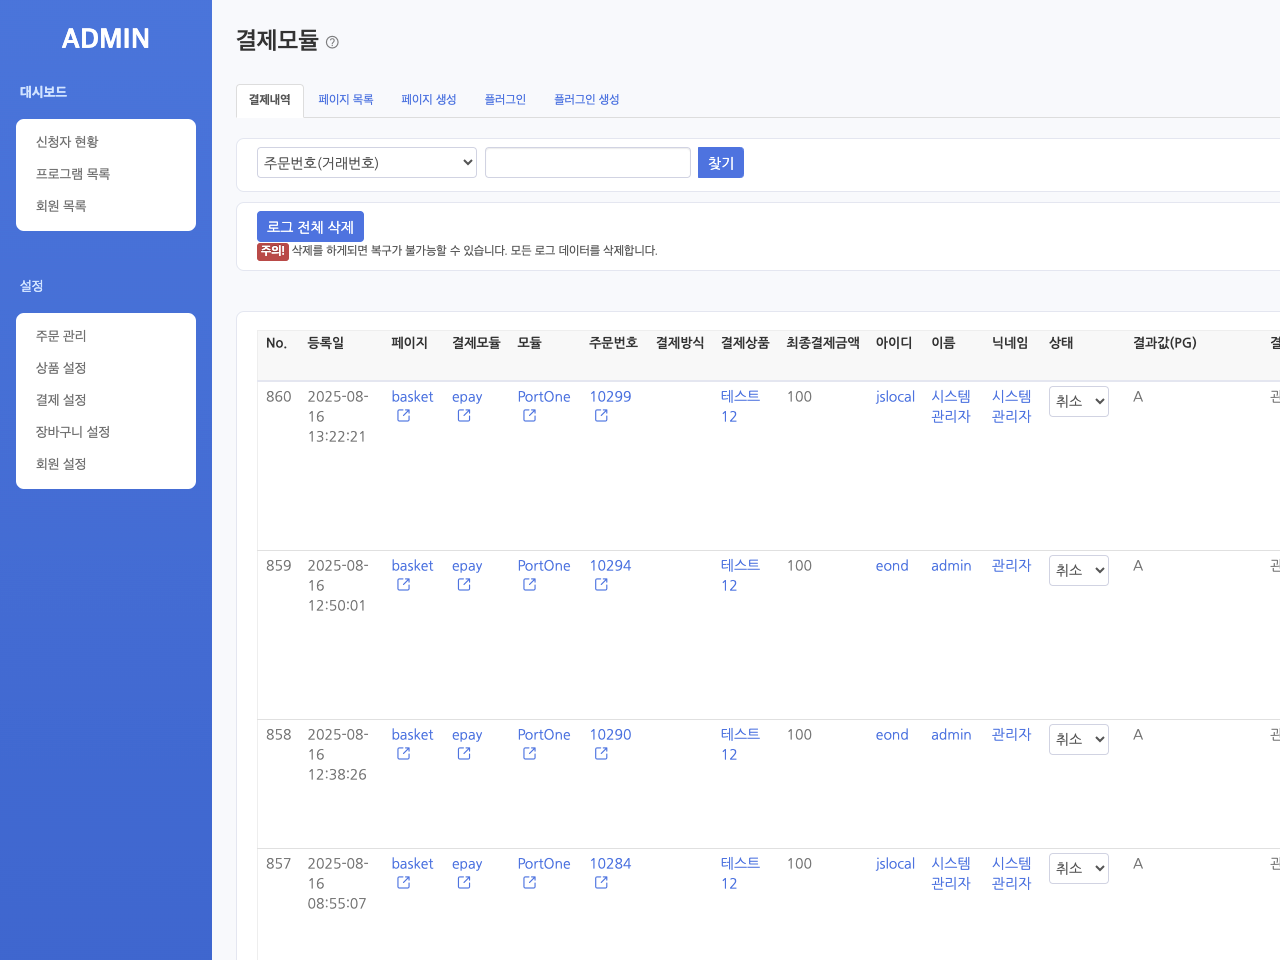The height and width of the screenshot is (960, 1280).
Task: Open 상품 설정 in the sidebar
Action: (x=61, y=368)
